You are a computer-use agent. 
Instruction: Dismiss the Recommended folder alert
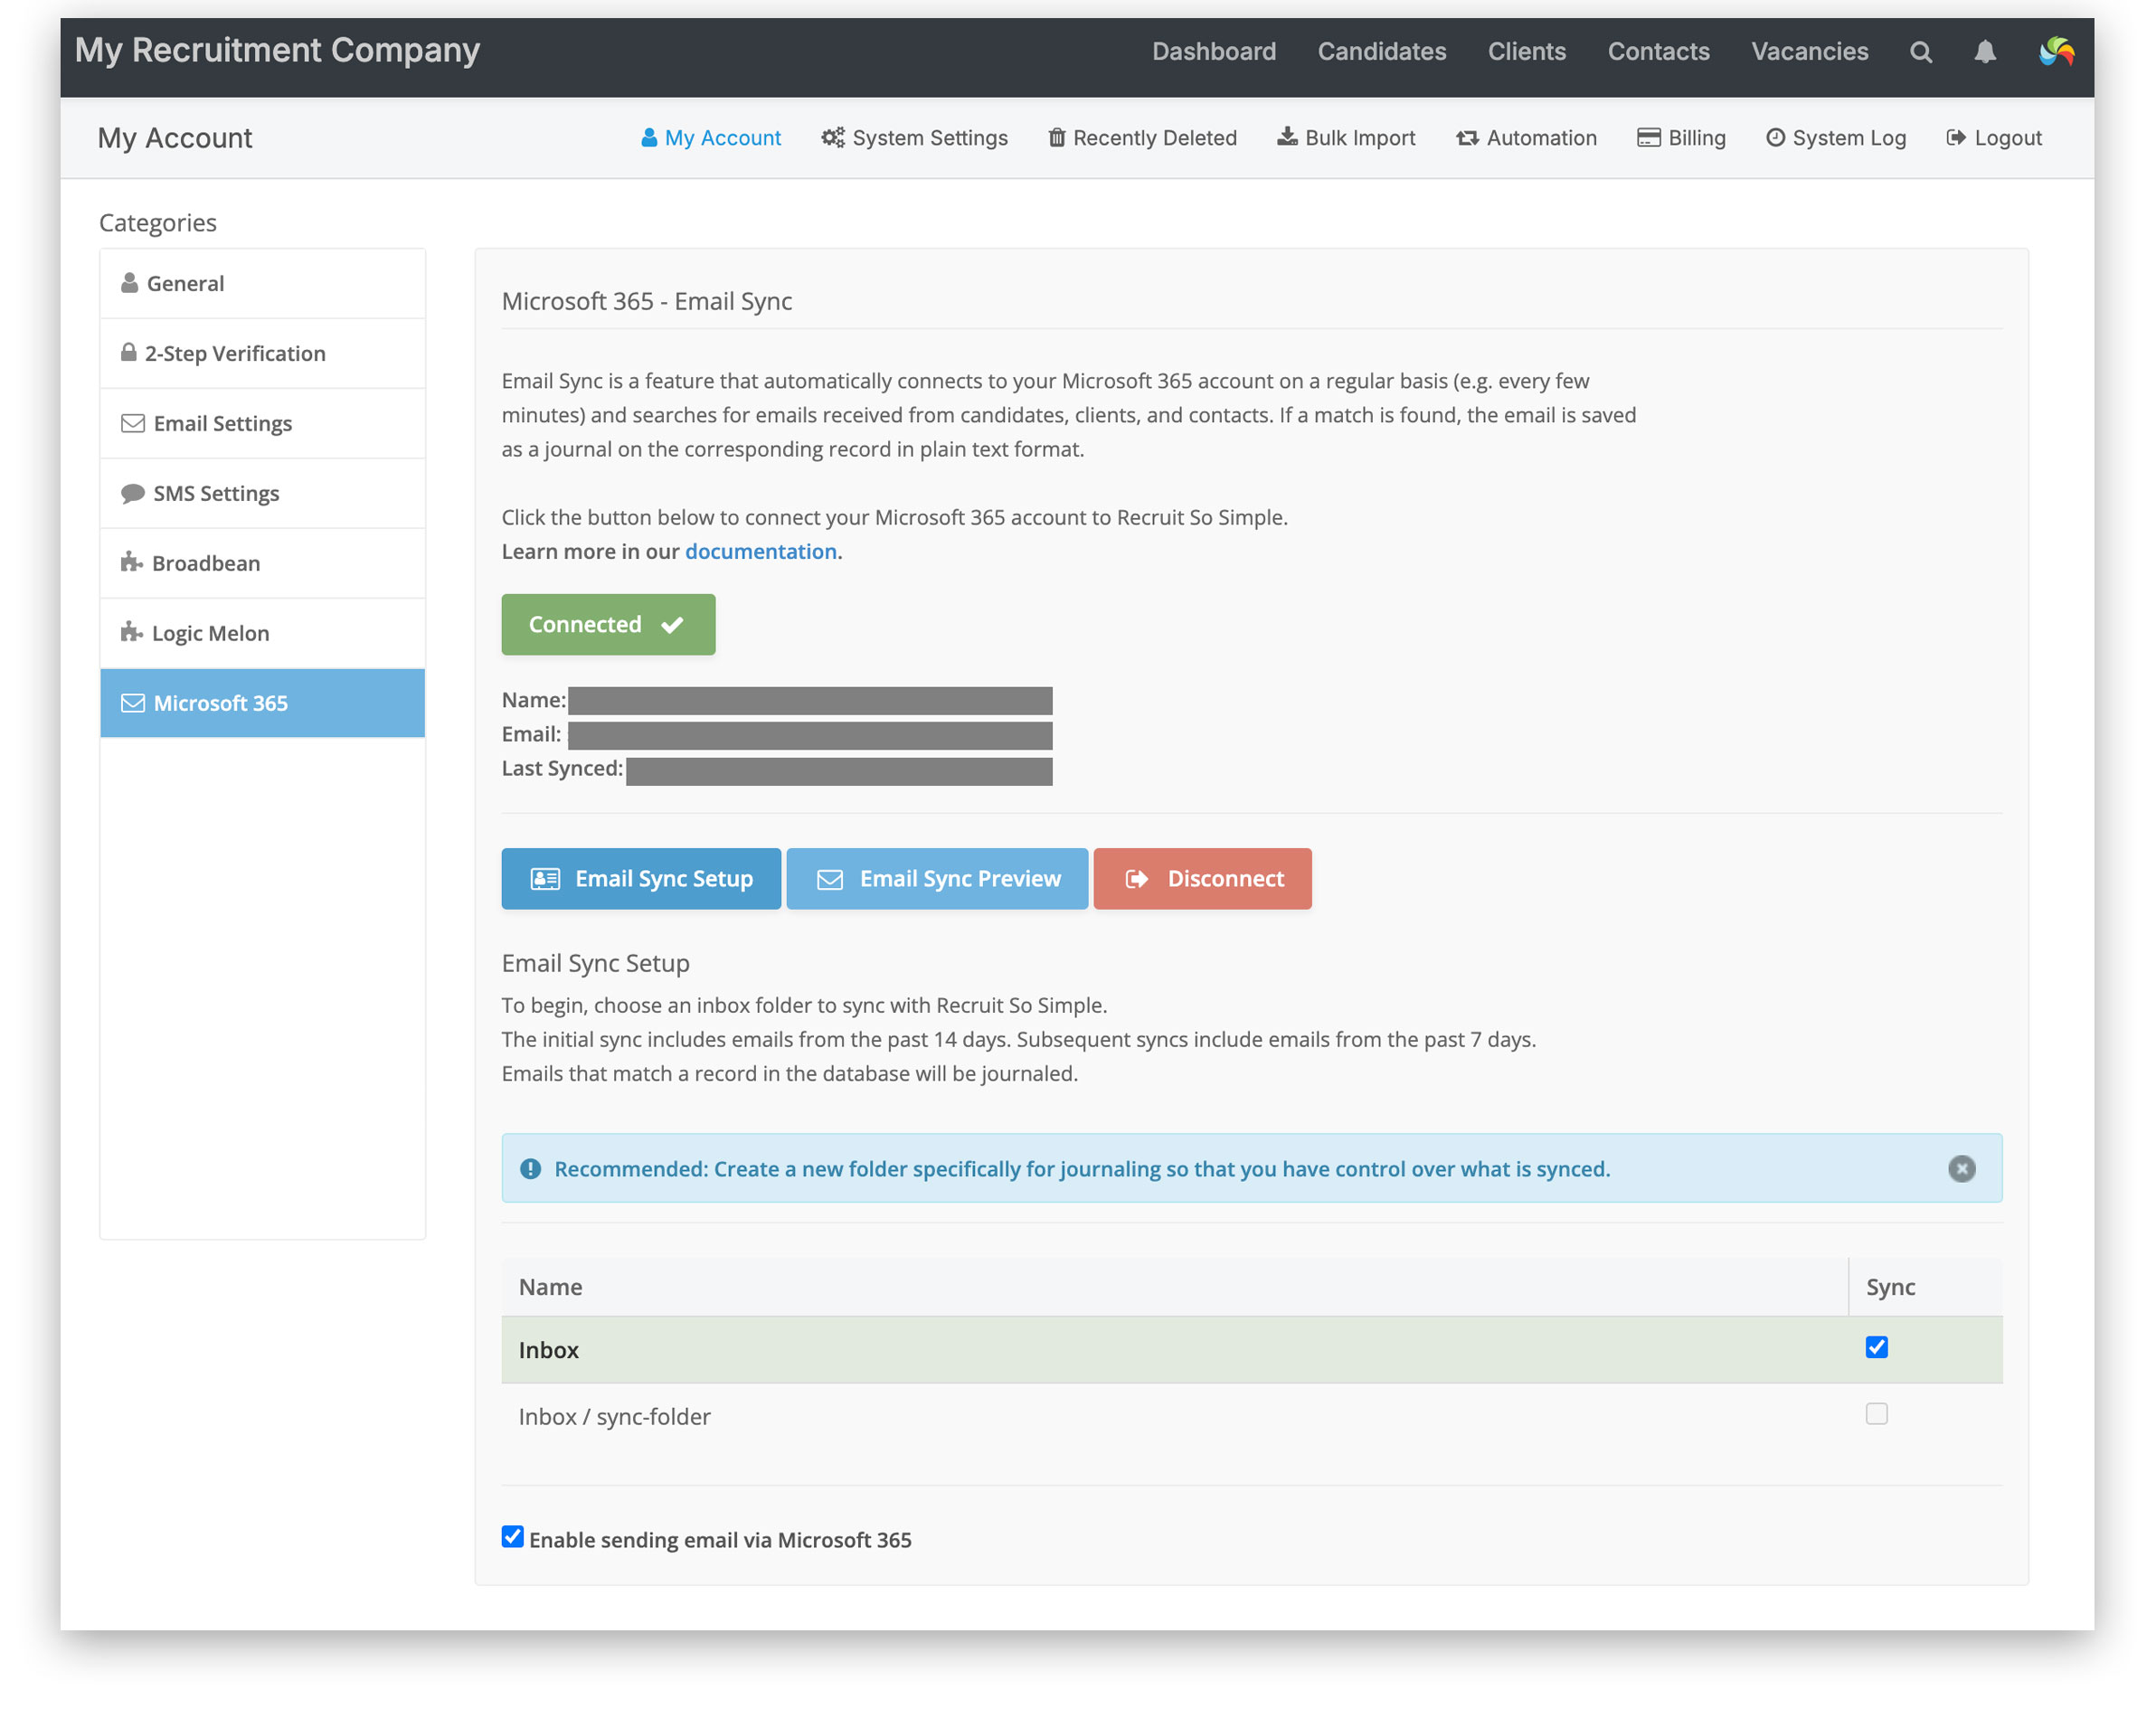(1961, 1168)
